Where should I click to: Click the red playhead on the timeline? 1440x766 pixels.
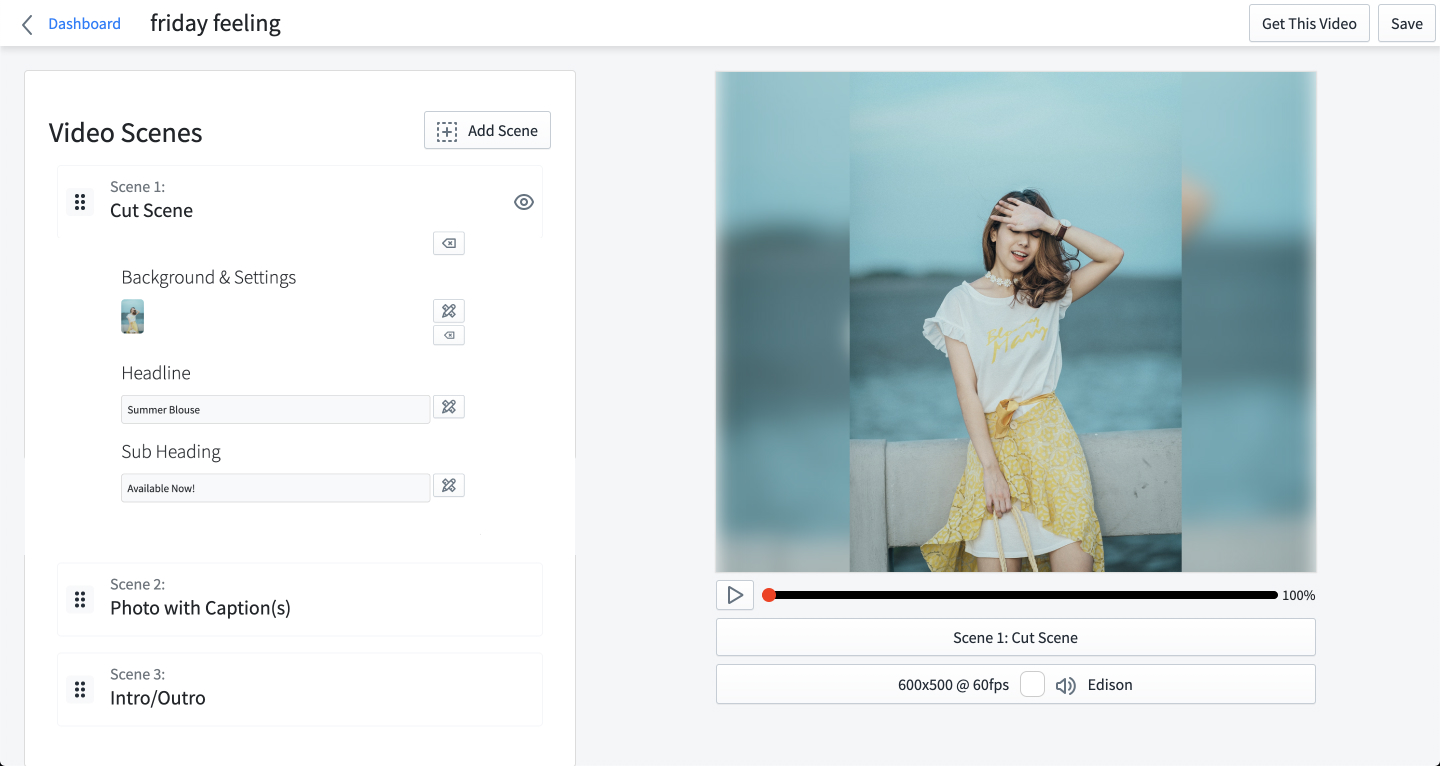(x=769, y=595)
